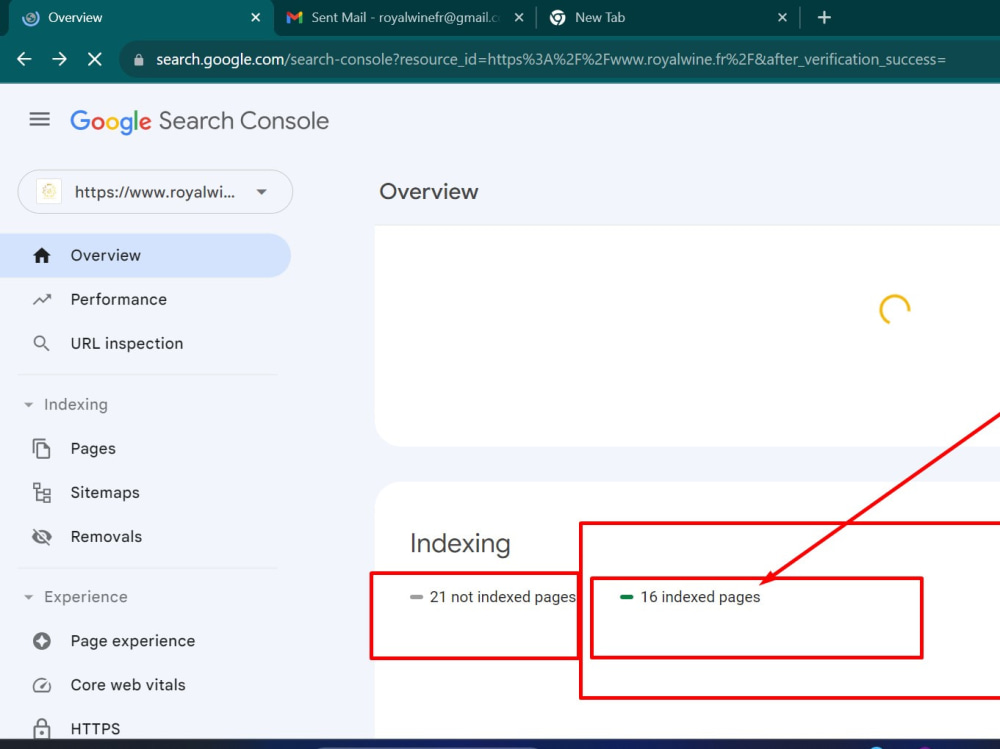Open URL inspection
1000x749 pixels.
click(127, 343)
